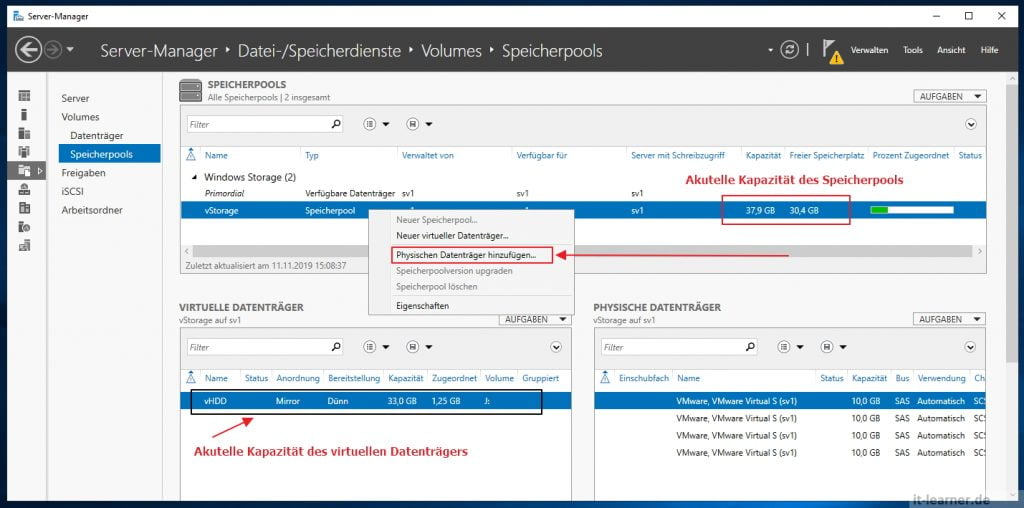Choose Neuer virtueller Datenträger context entry

tap(452, 236)
